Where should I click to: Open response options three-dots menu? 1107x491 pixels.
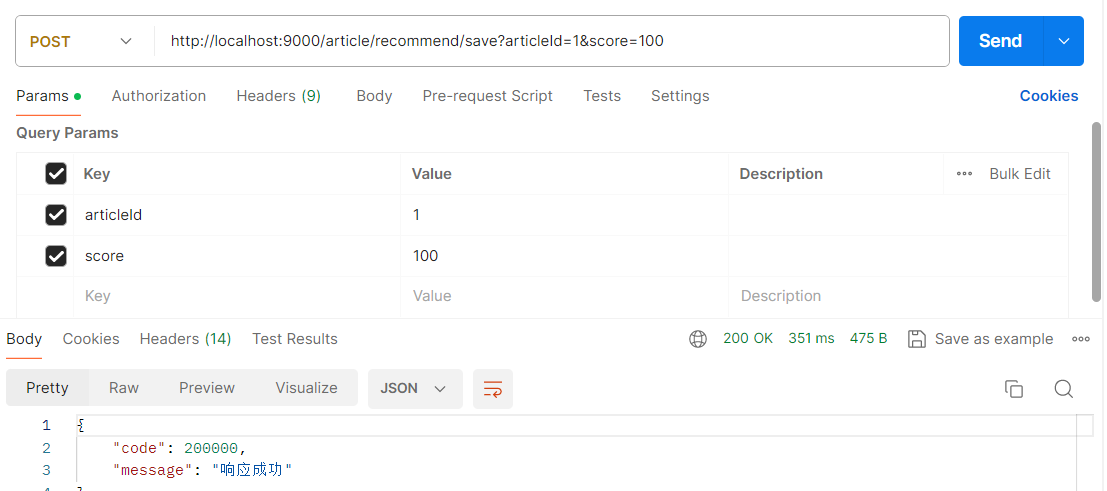pos(1081,339)
